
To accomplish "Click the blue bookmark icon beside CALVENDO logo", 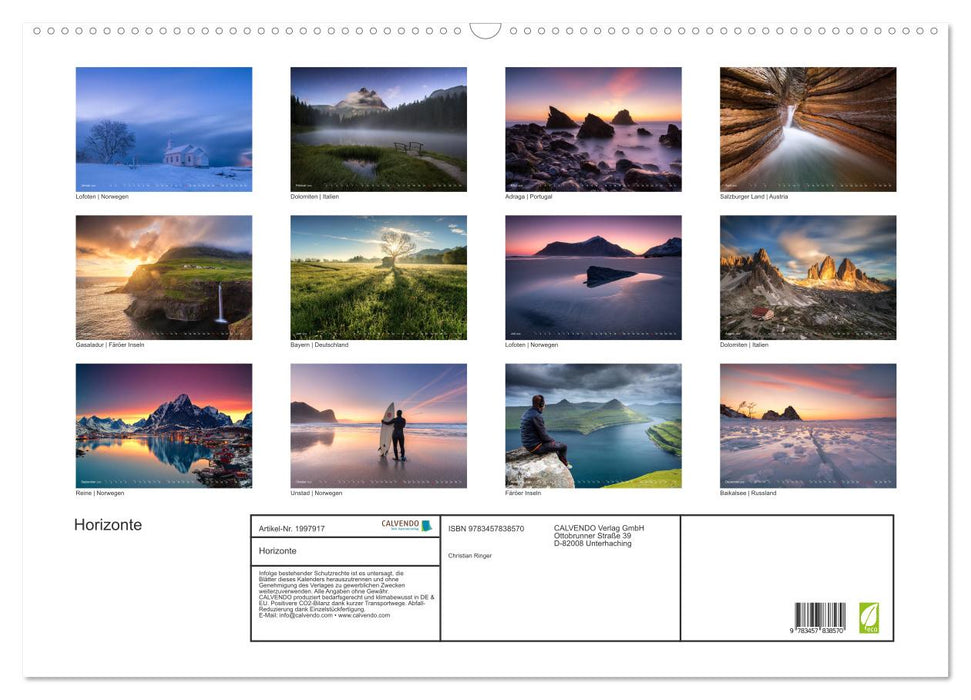I will pos(424,524).
